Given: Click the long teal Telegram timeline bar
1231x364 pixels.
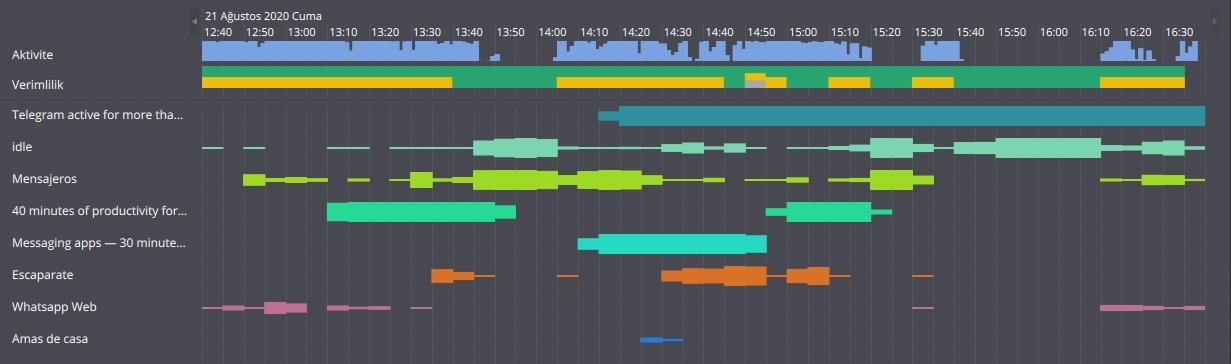Looking at the screenshot, I should [x=911, y=116].
